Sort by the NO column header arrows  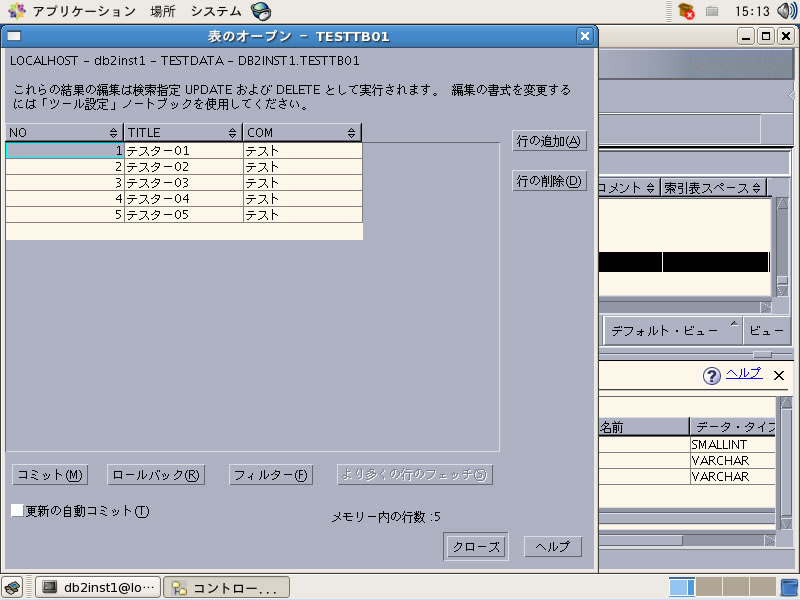(x=113, y=133)
